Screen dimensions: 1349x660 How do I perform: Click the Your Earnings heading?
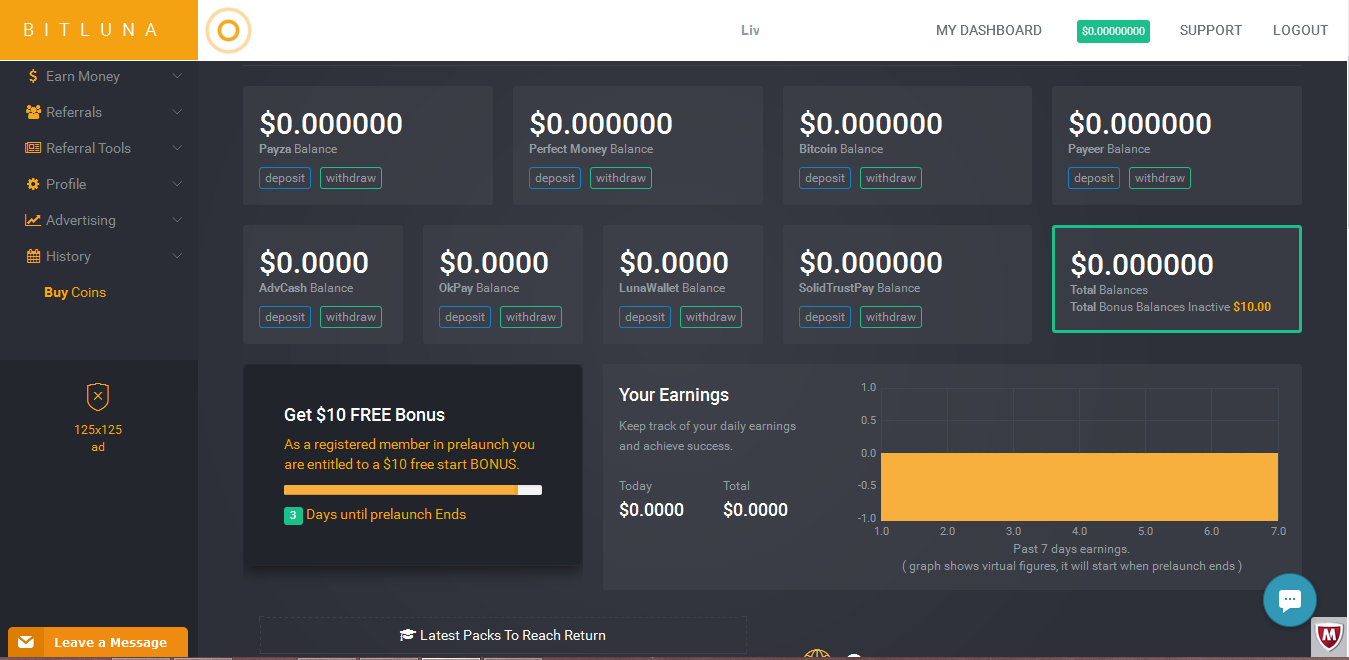click(x=674, y=395)
